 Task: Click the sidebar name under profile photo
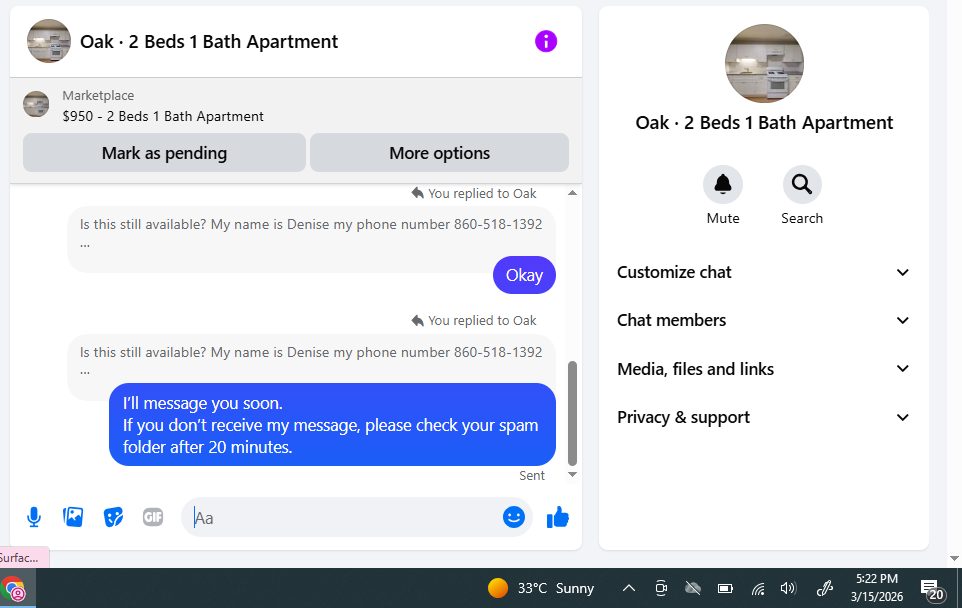764,123
